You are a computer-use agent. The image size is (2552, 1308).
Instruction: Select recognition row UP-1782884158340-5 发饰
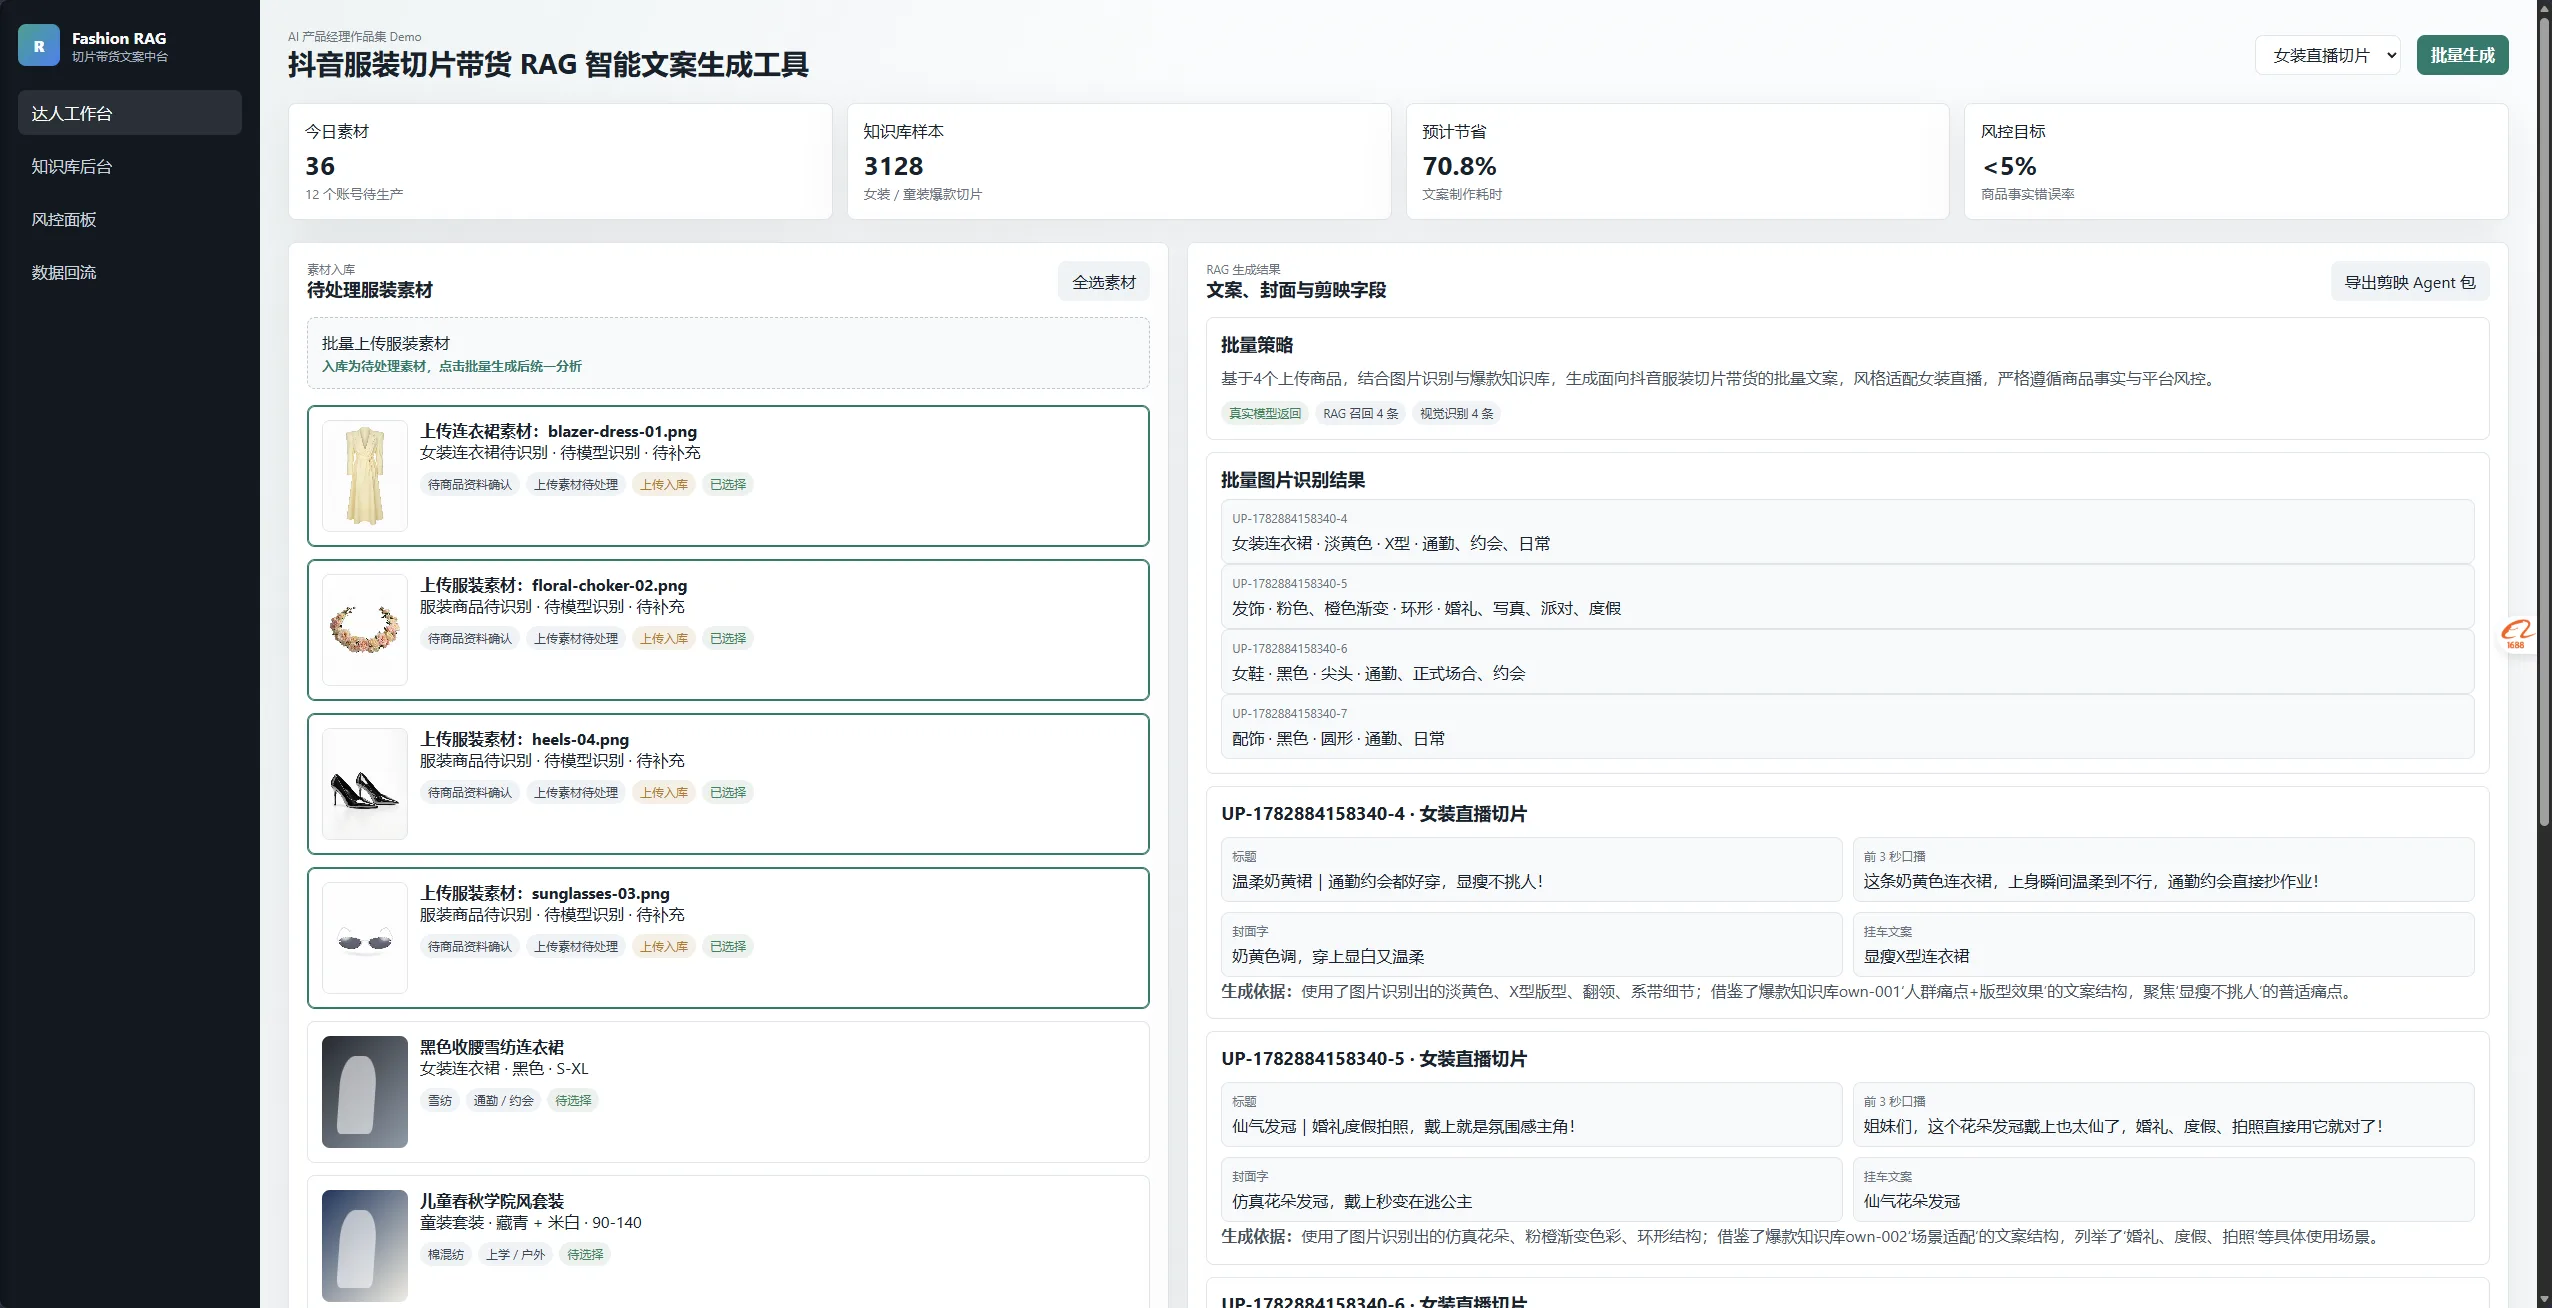[1847, 597]
